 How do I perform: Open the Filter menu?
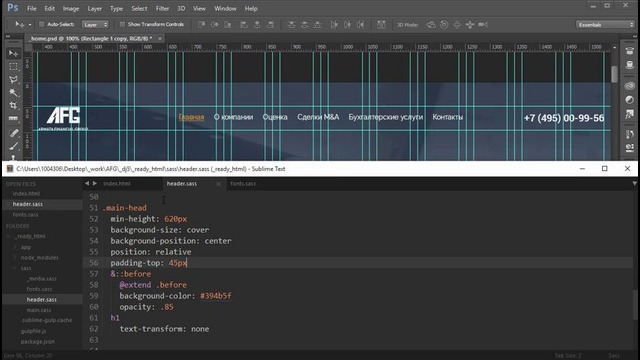click(x=162, y=8)
